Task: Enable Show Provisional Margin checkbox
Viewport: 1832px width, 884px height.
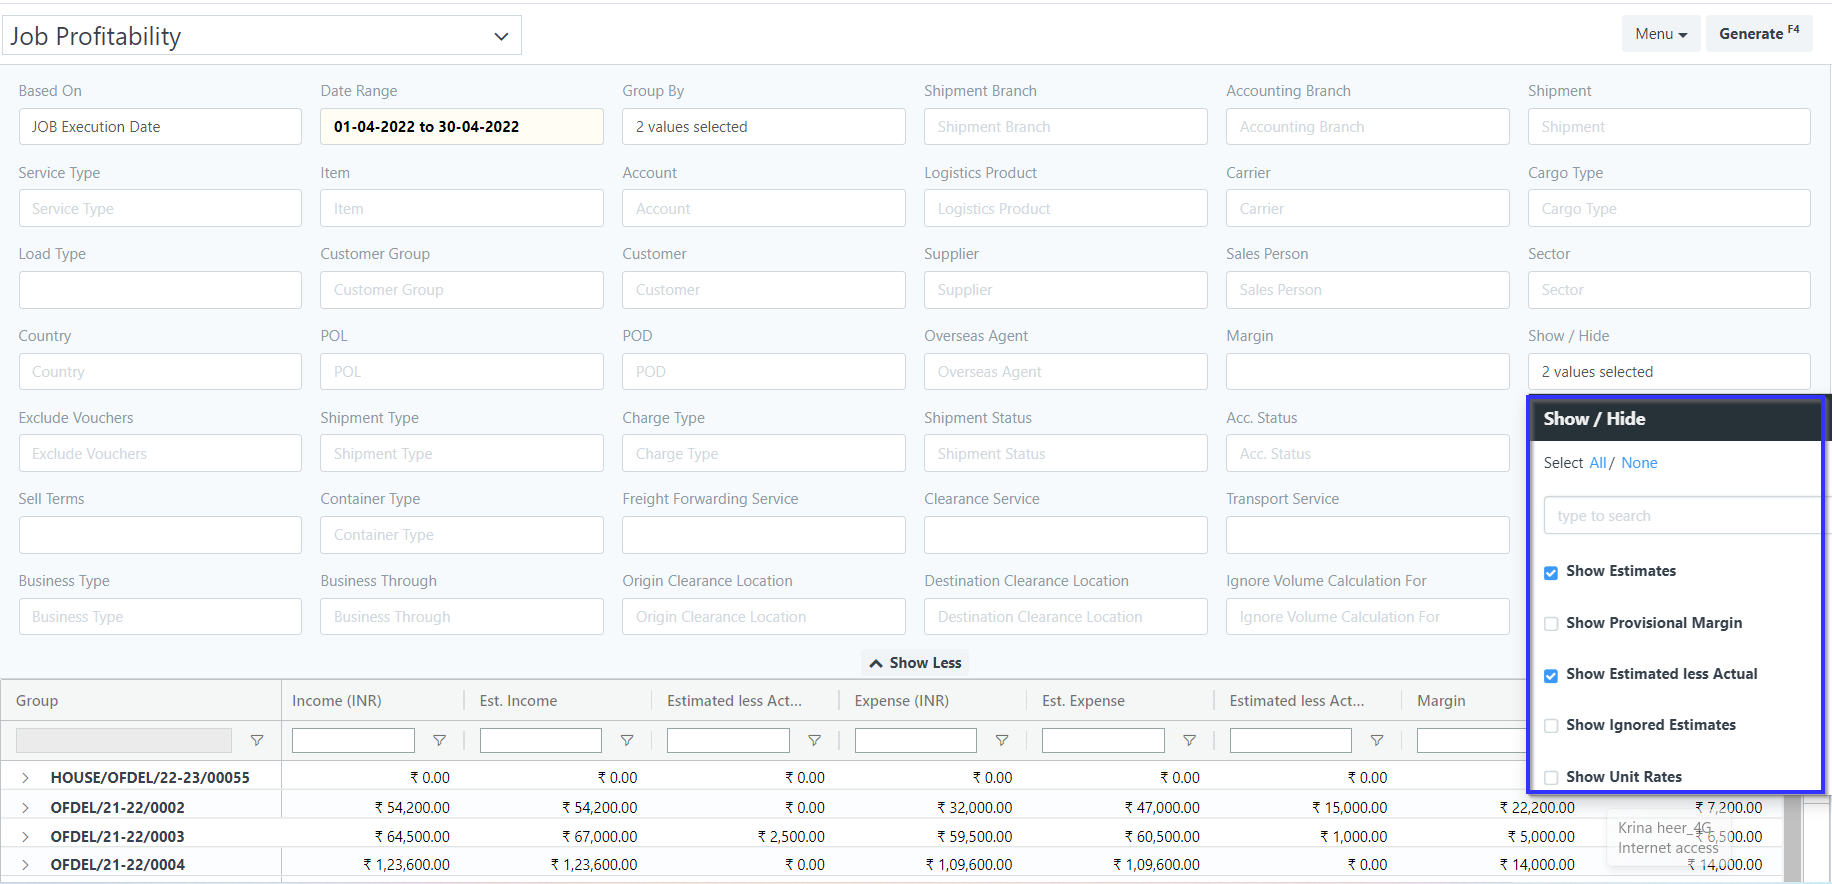Action: (1551, 624)
